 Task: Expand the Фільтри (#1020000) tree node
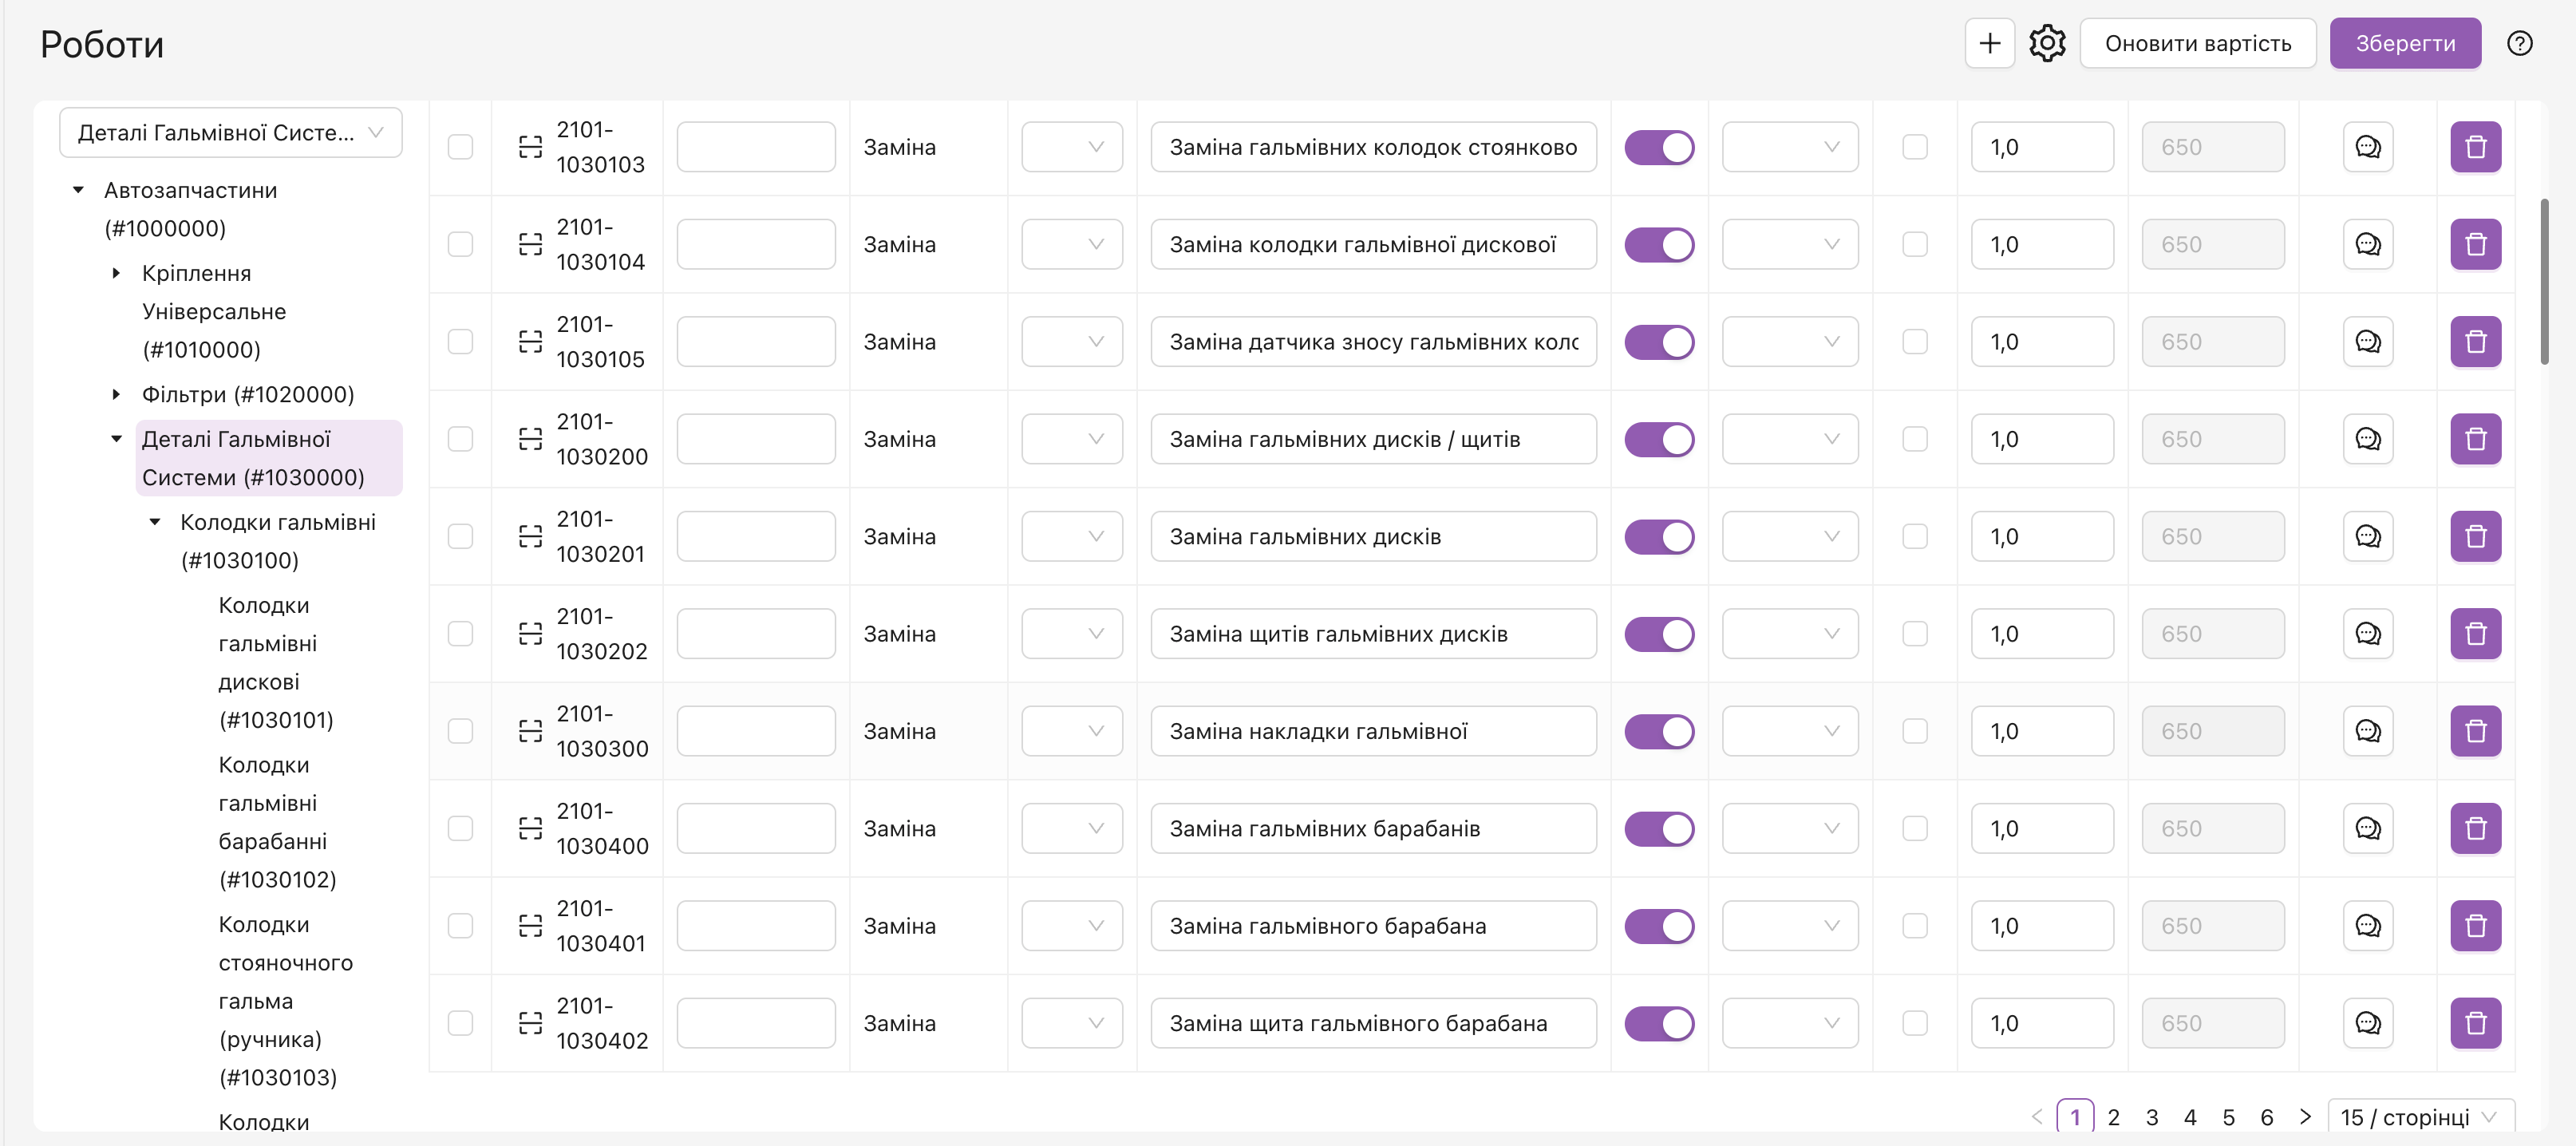pyautogui.click(x=116, y=395)
